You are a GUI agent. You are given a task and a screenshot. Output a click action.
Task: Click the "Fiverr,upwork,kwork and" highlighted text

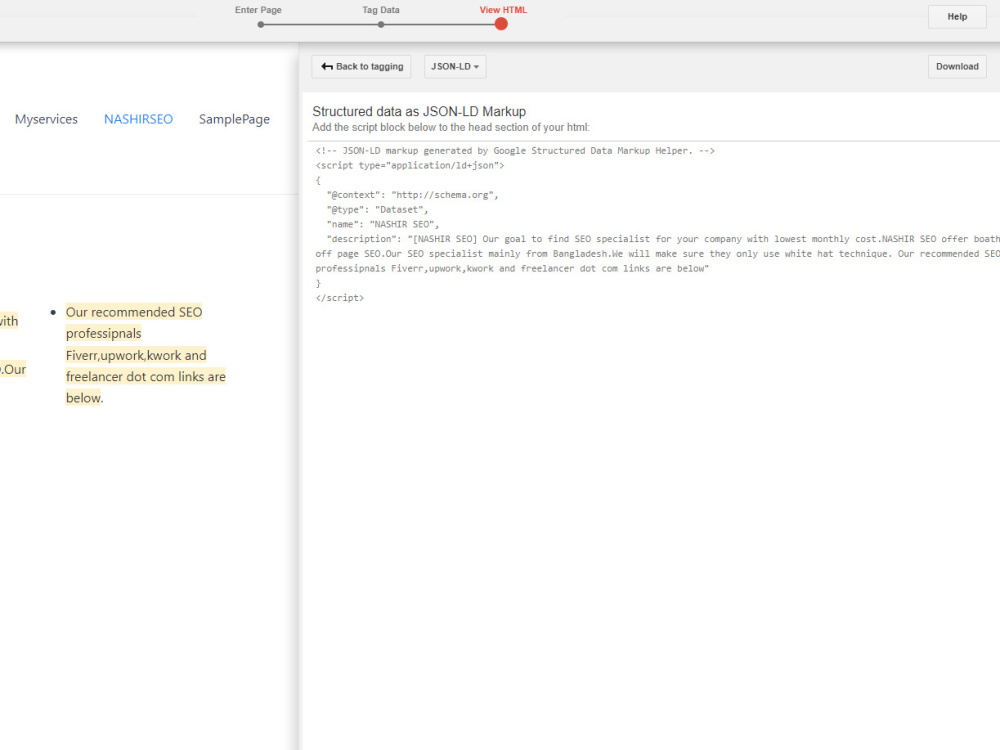136,355
